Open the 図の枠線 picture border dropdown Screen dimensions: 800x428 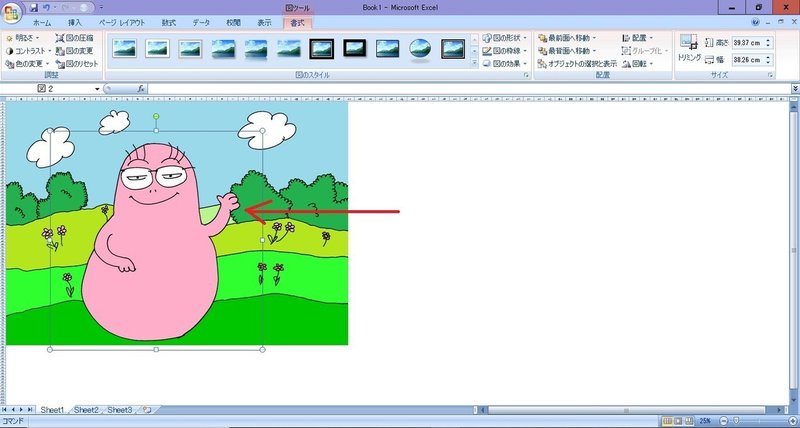point(505,51)
